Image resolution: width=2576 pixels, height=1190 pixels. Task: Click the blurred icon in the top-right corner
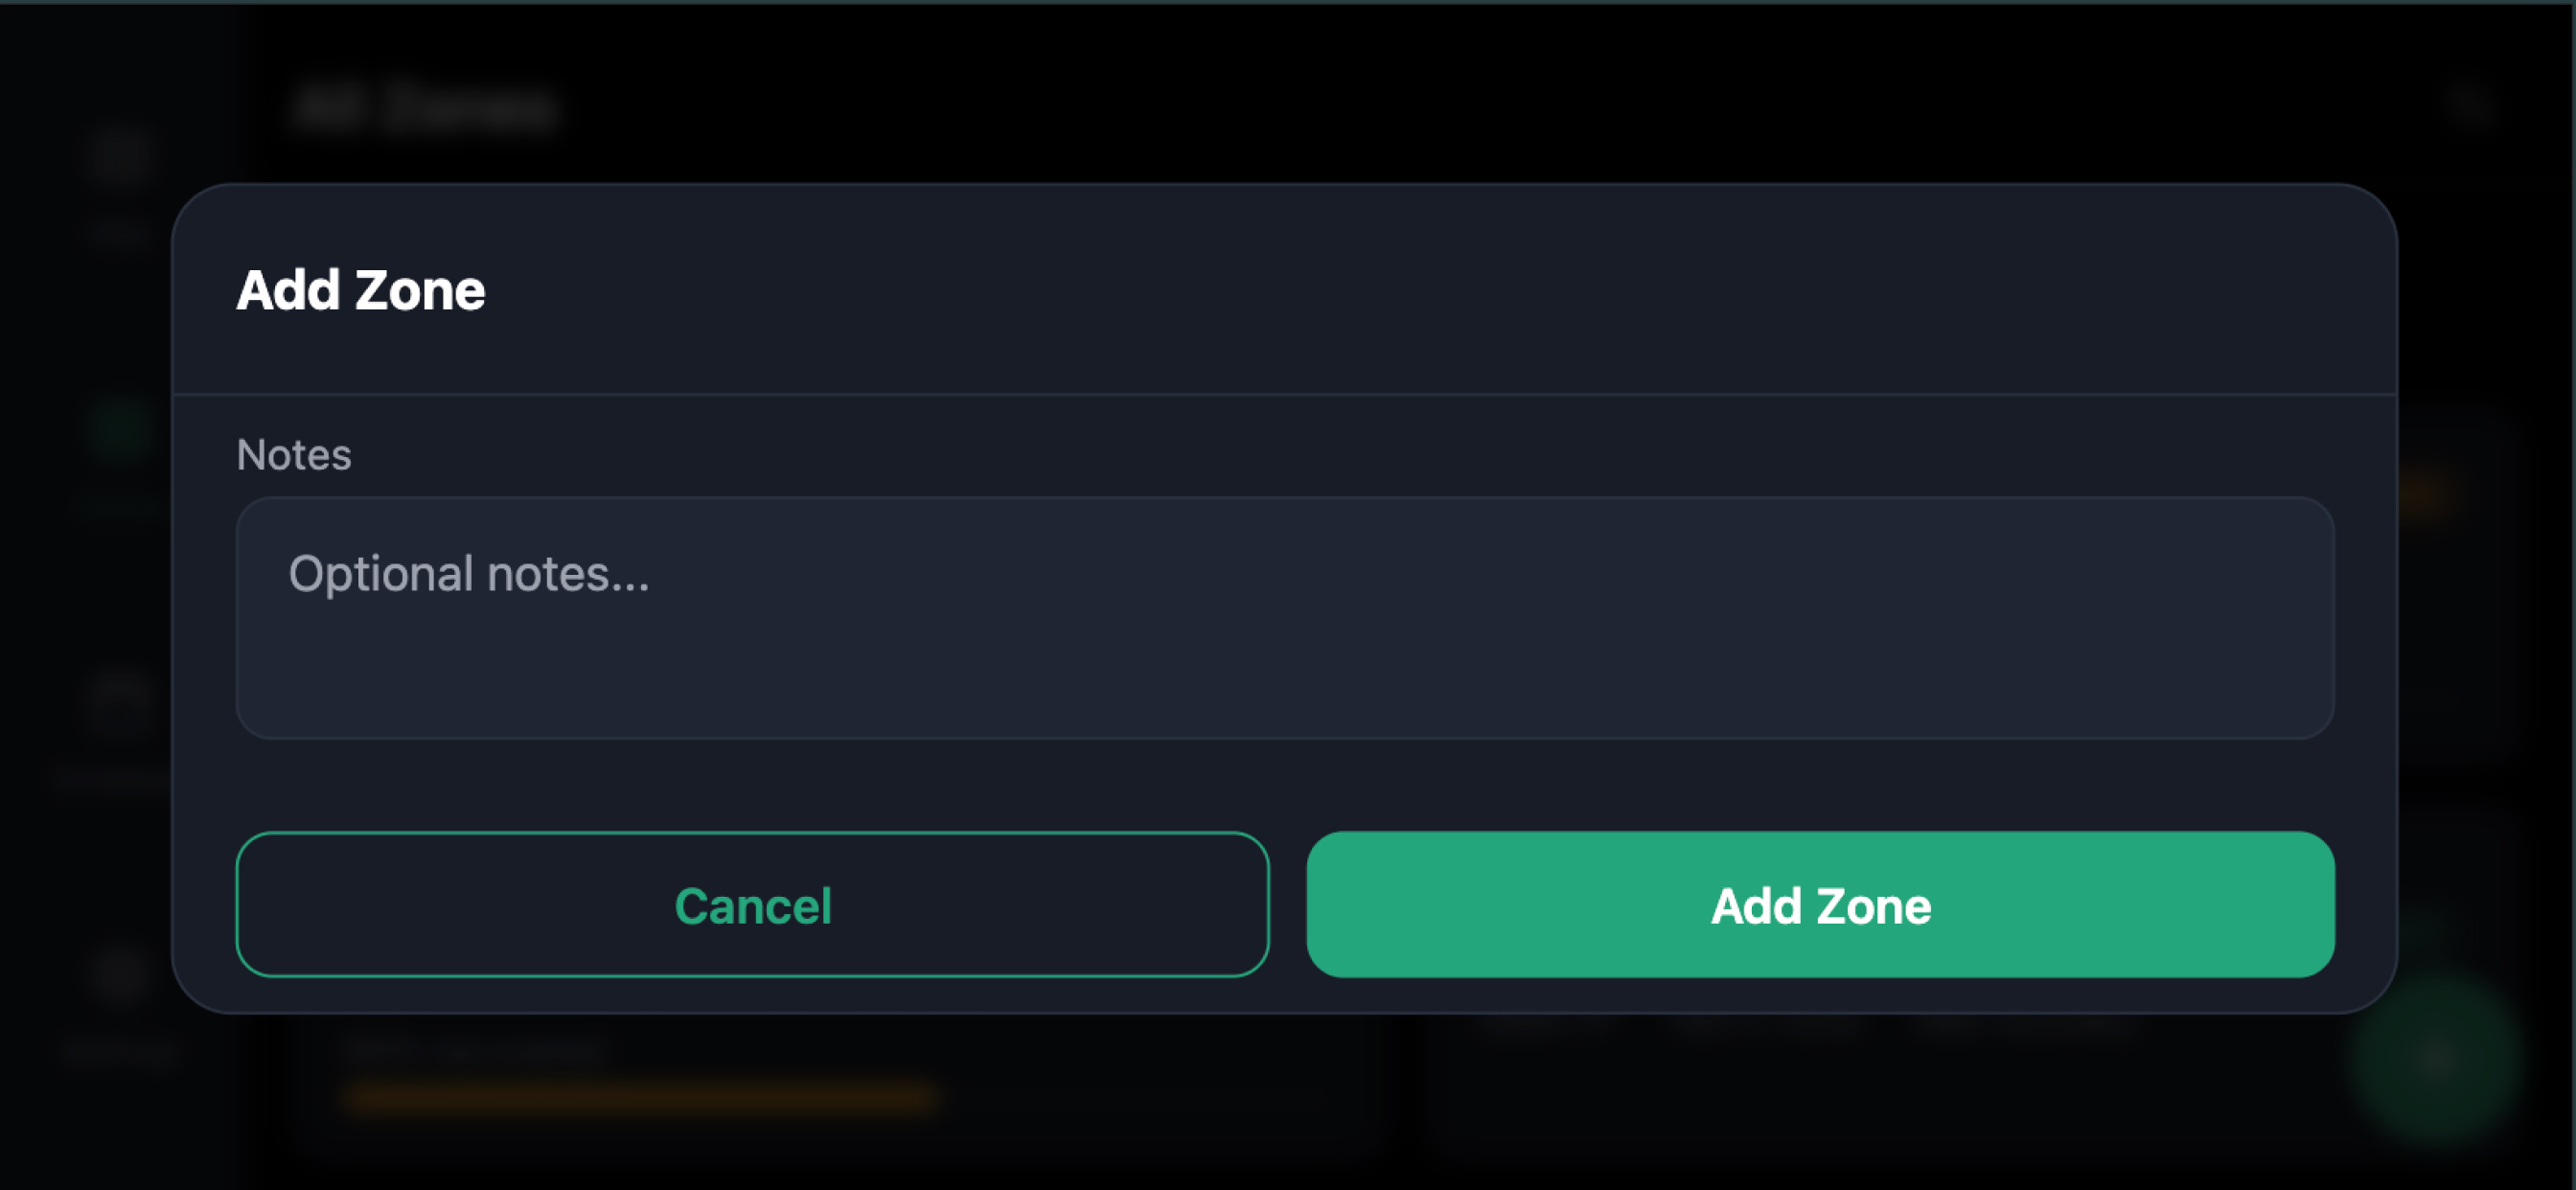coord(2468,104)
